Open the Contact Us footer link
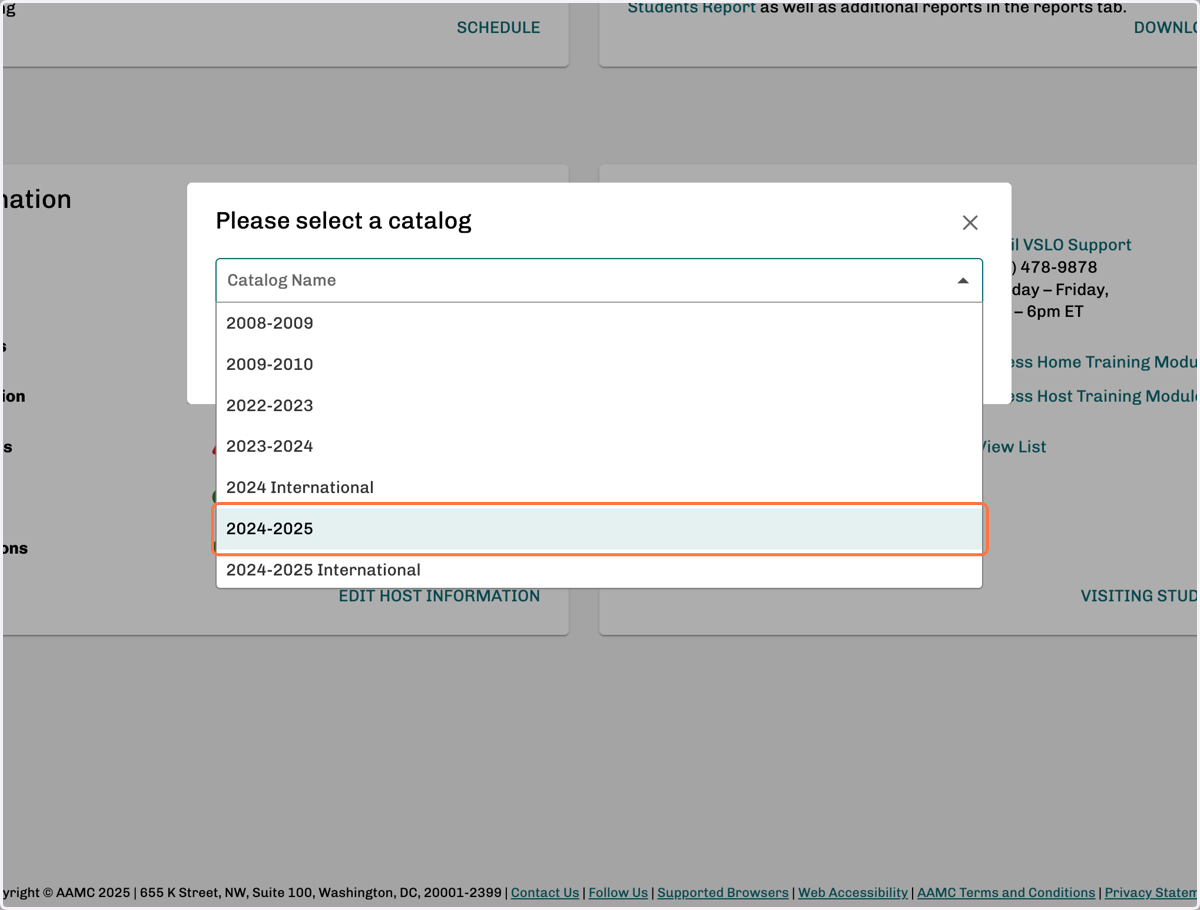 (x=545, y=893)
